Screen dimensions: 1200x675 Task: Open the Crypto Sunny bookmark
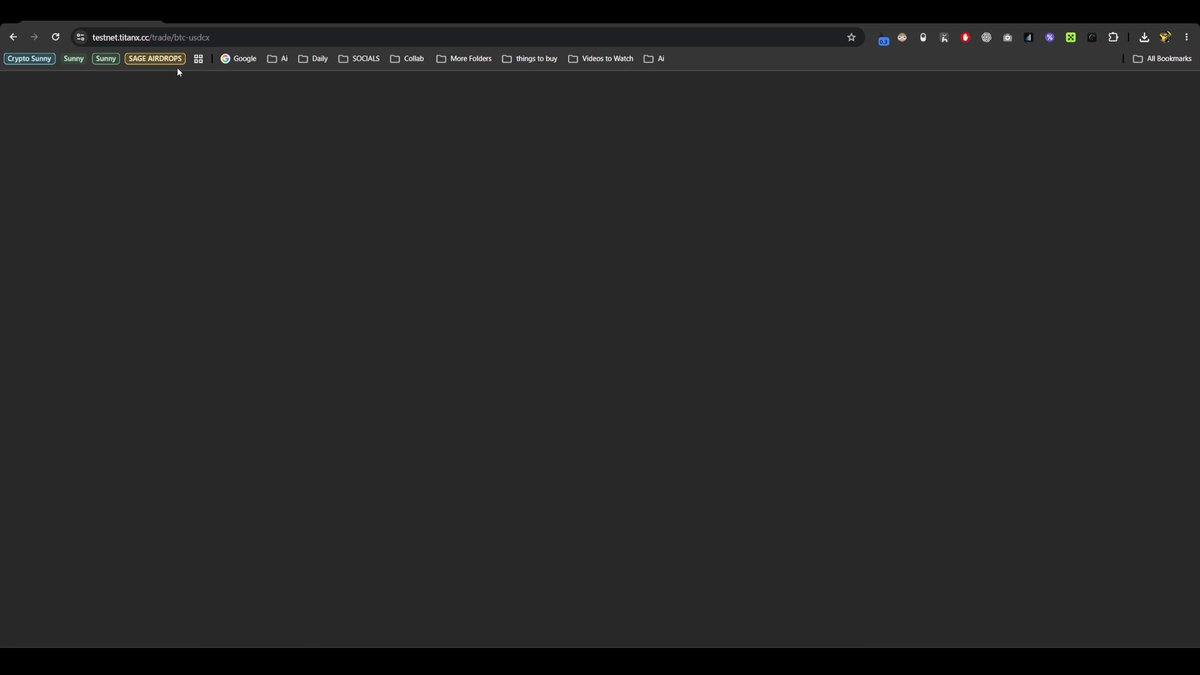pyautogui.click(x=29, y=59)
